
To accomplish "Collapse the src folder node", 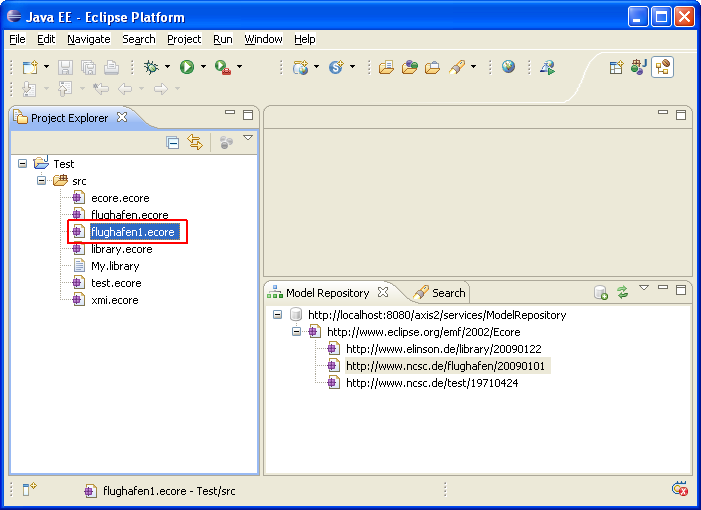I will point(41,181).
